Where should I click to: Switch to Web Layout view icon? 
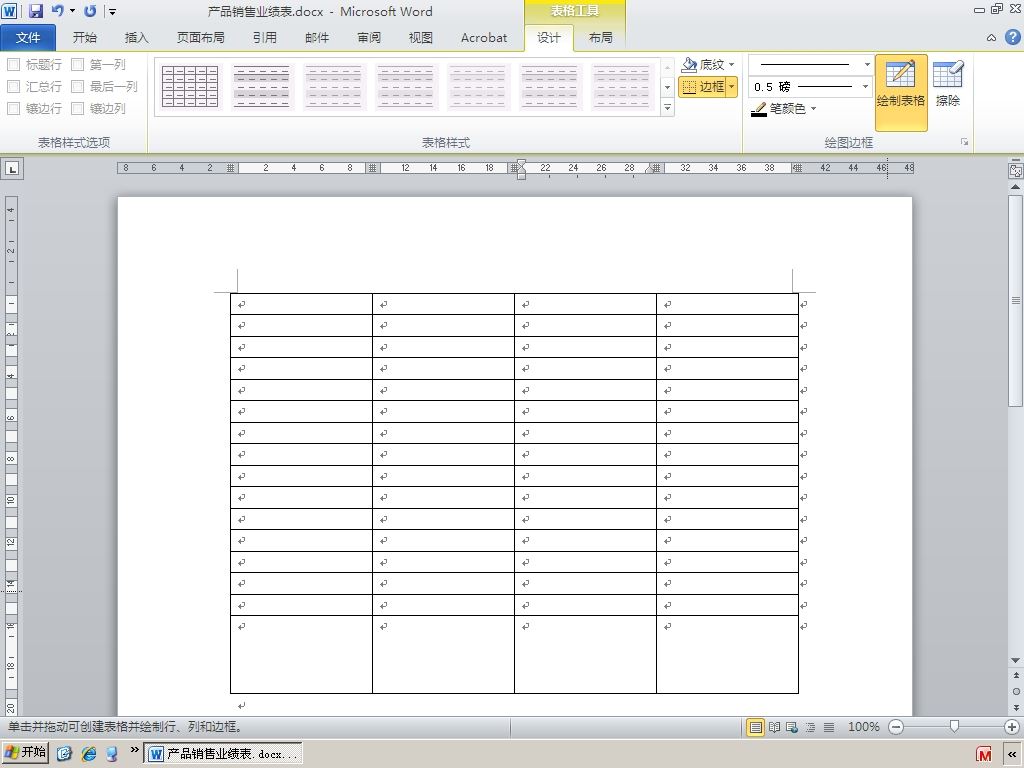tap(792, 727)
